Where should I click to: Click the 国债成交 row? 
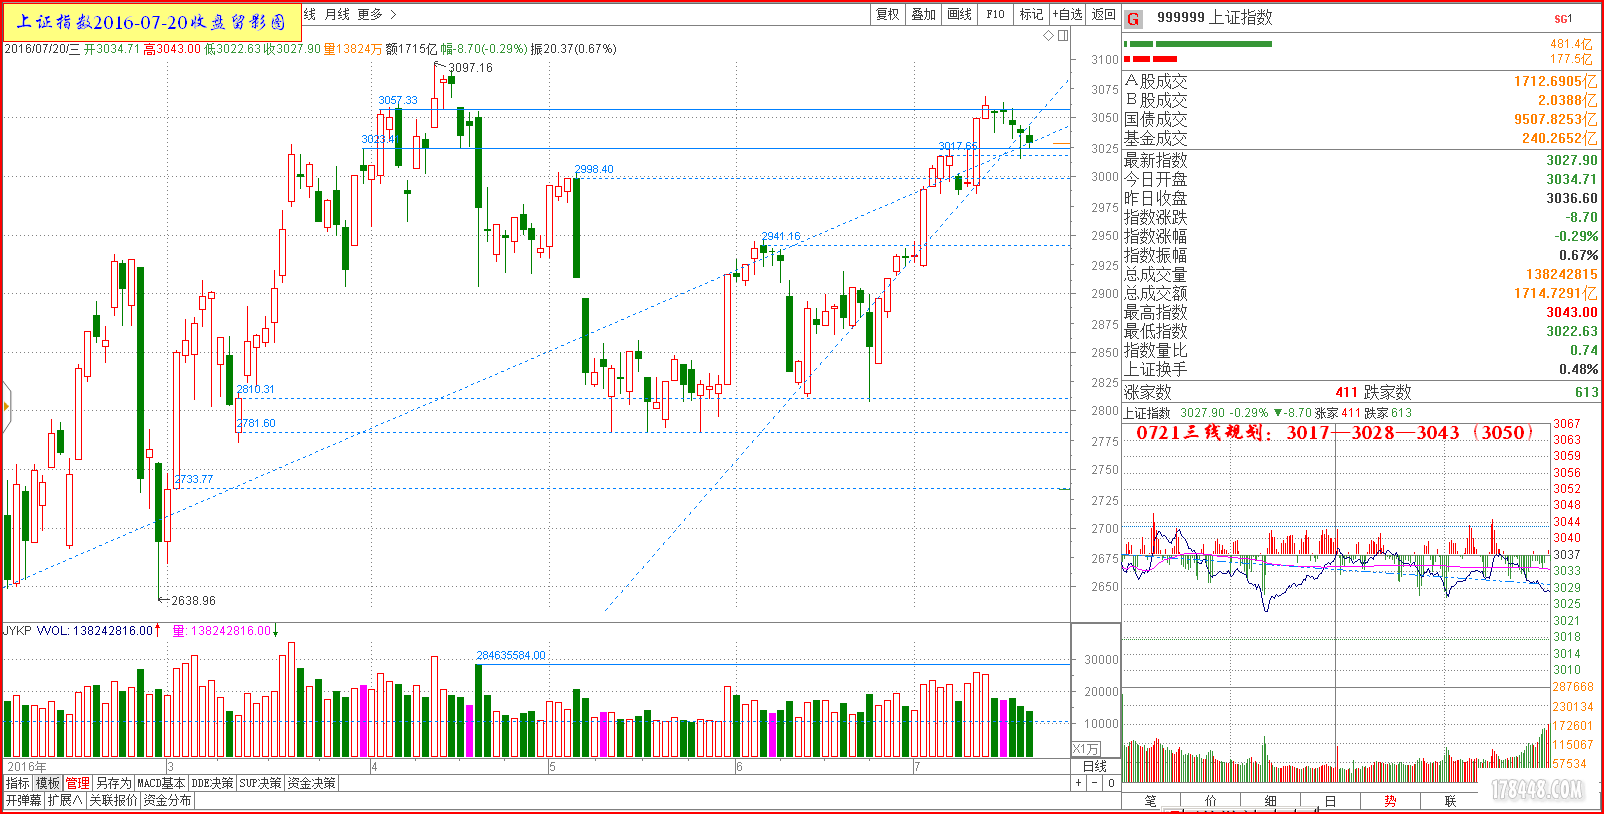tap(1361, 119)
